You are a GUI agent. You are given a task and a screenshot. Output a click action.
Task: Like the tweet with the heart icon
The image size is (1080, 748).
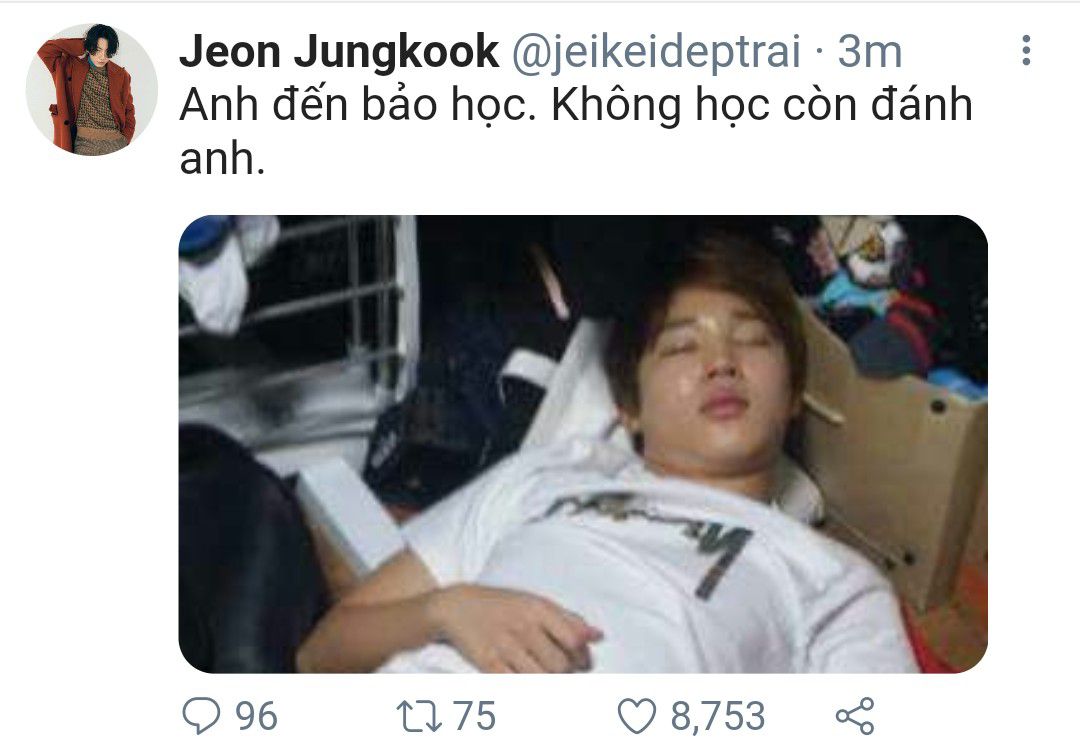pos(636,716)
